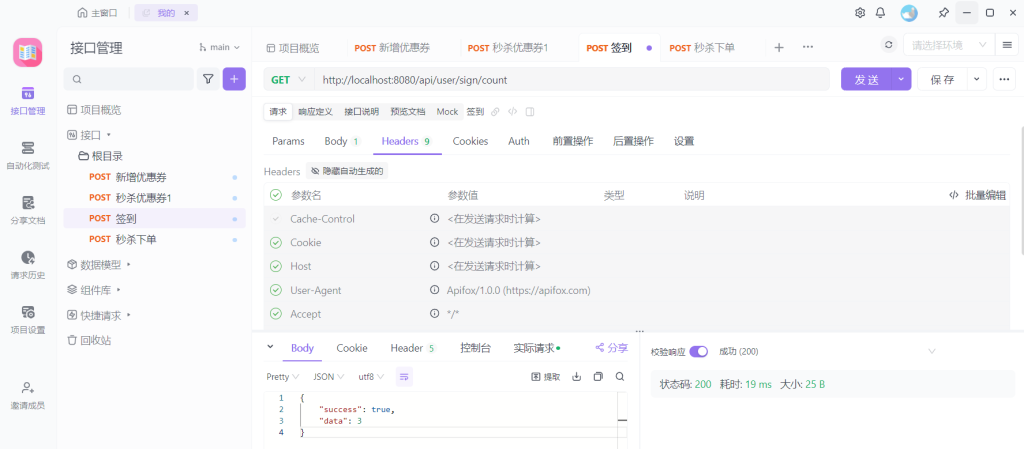Open 请求历史 in the left sidebar
Image resolution: width=1024 pixels, height=449 pixels.
[28, 265]
